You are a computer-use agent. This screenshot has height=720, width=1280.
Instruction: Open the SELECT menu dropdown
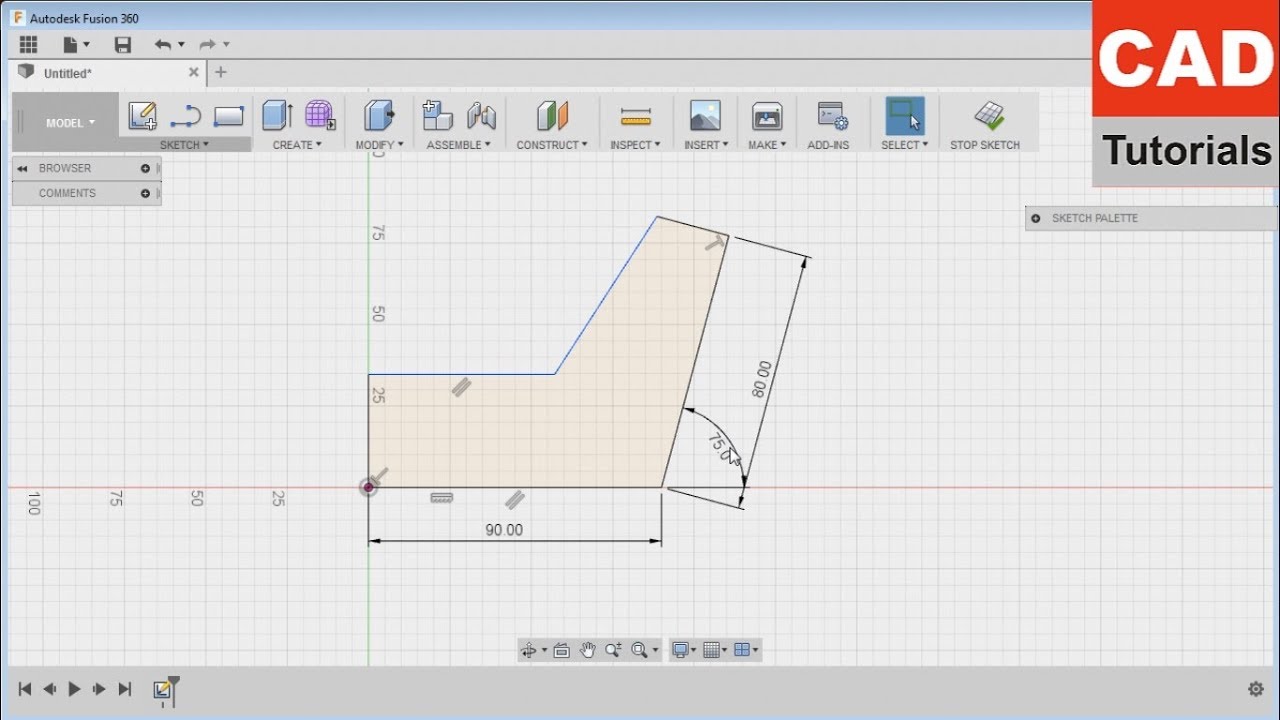[903, 144]
